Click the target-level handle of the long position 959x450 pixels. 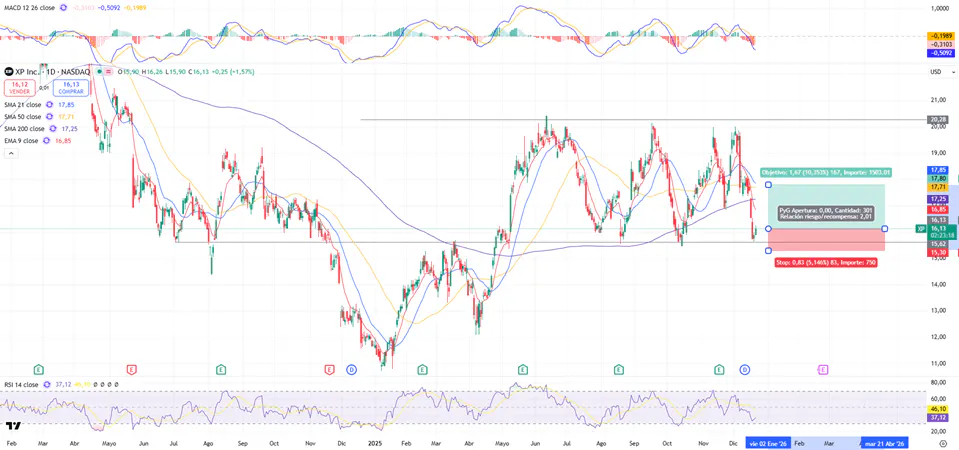click(768, 185)
